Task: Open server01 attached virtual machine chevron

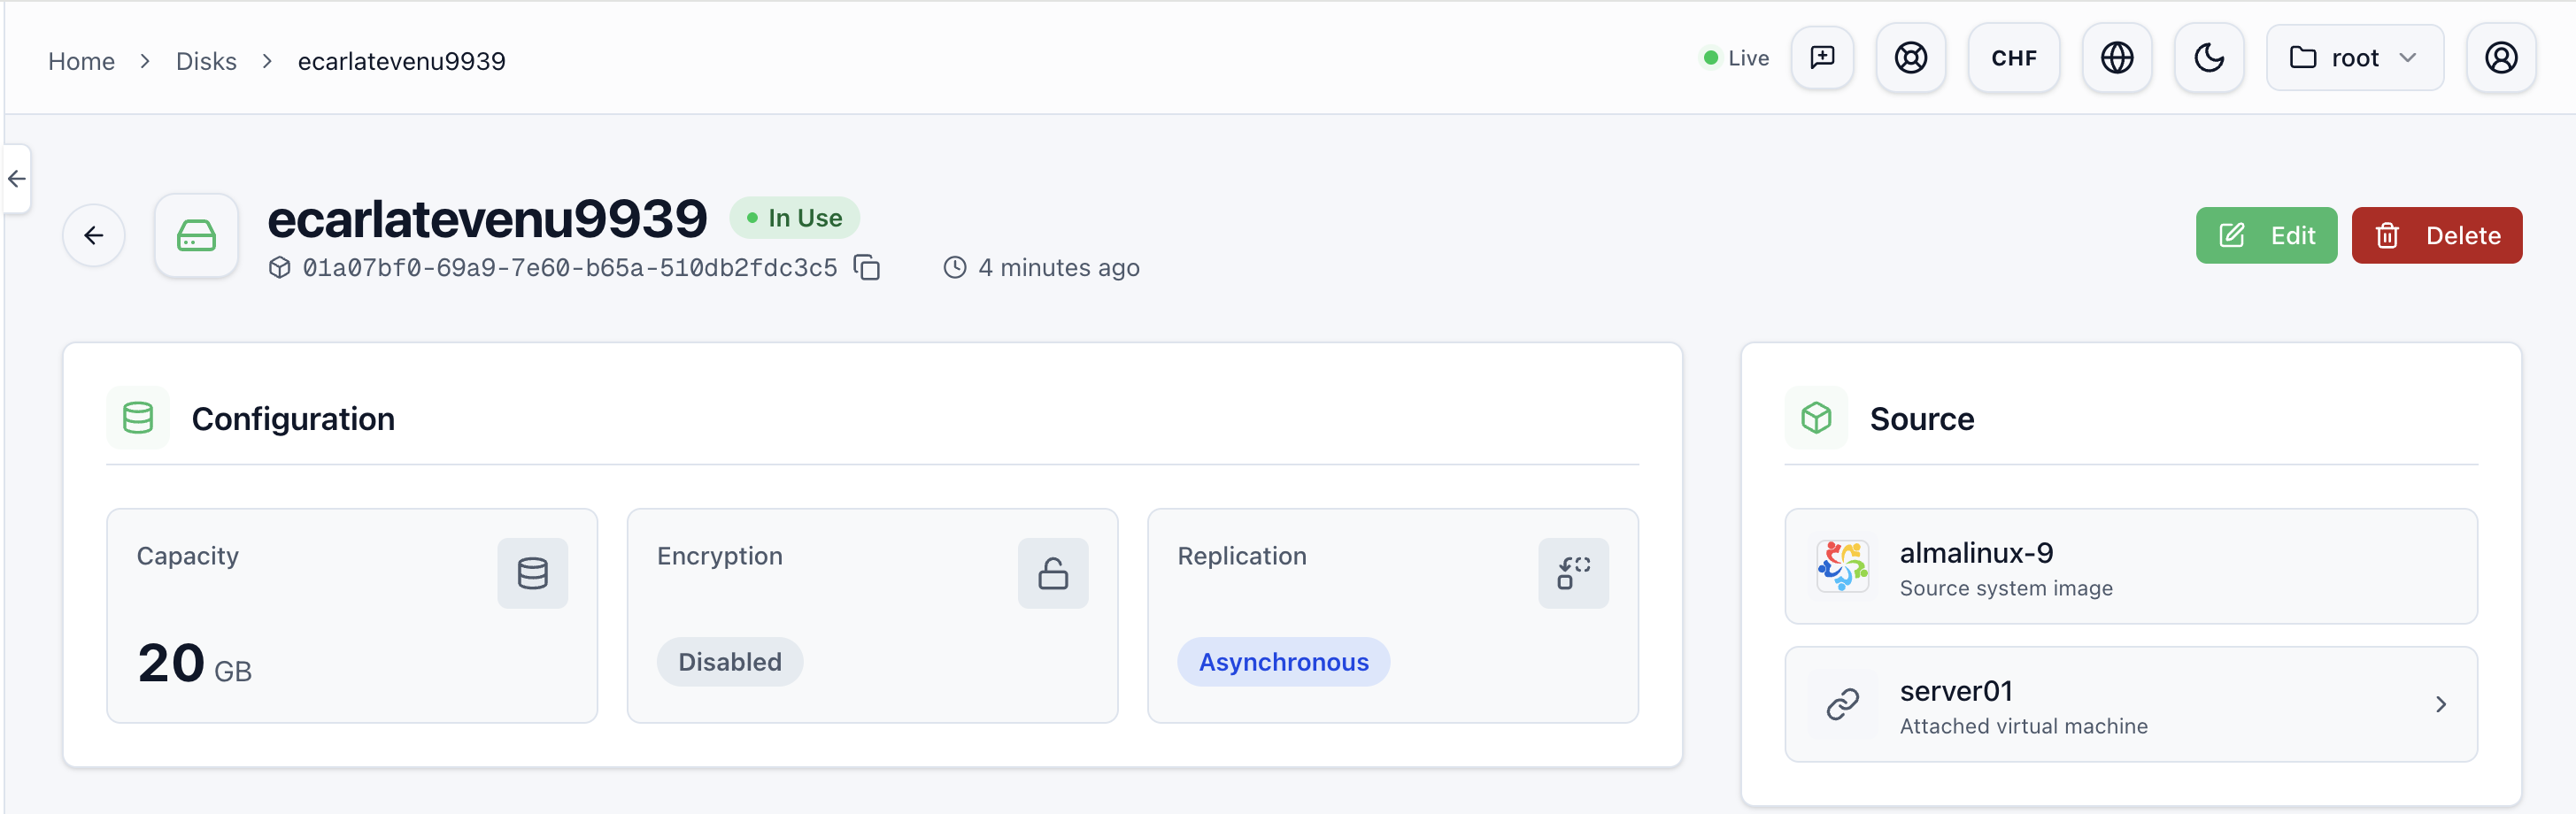Action: click(2440, 704)
